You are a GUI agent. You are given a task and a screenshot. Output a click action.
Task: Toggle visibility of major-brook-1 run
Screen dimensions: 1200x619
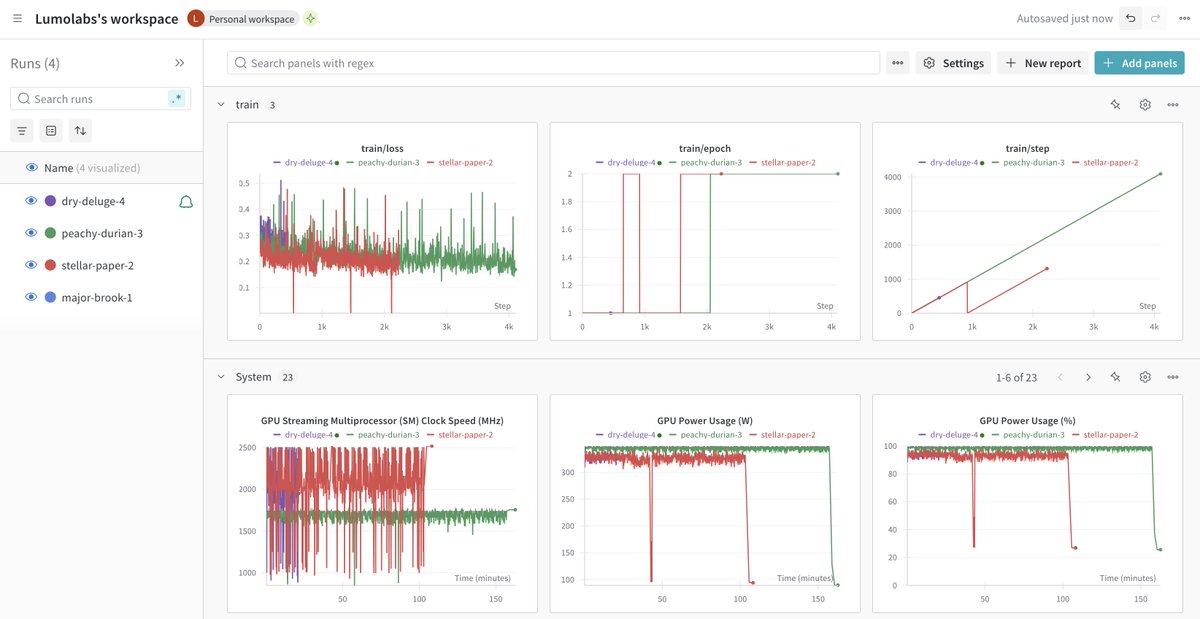click(31, 297)
